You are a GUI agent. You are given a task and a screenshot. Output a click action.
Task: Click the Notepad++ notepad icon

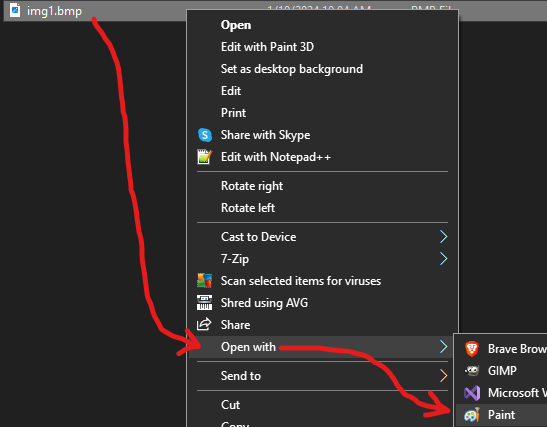[x=205, y=157]
